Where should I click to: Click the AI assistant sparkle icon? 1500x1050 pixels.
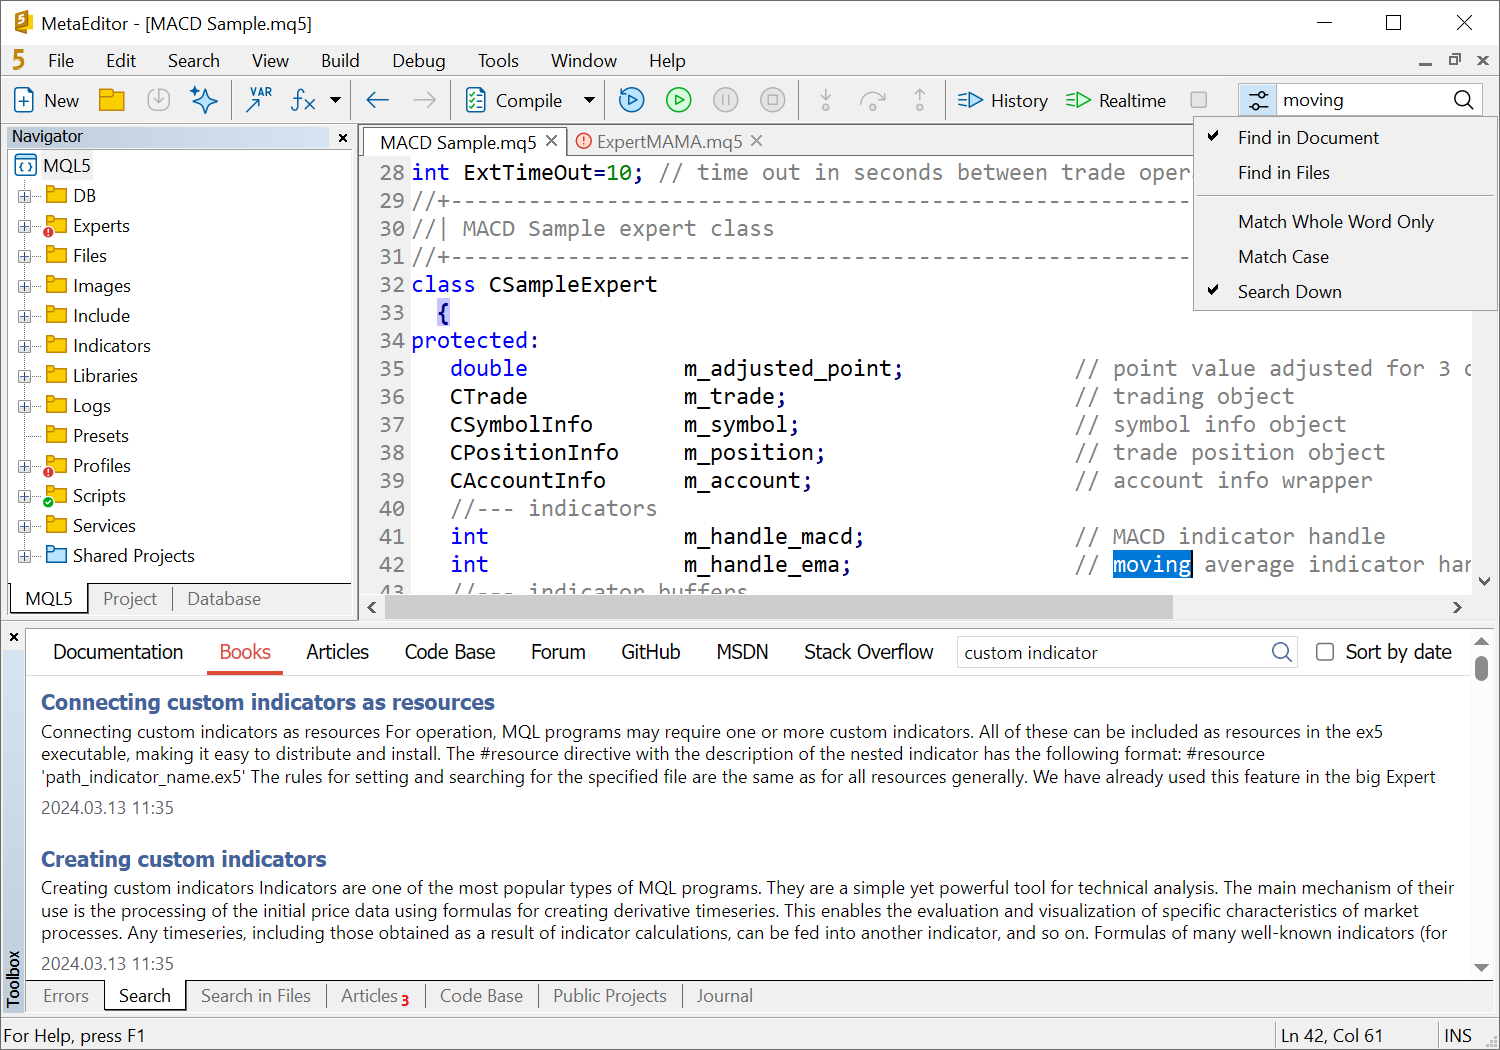[204, 100]
